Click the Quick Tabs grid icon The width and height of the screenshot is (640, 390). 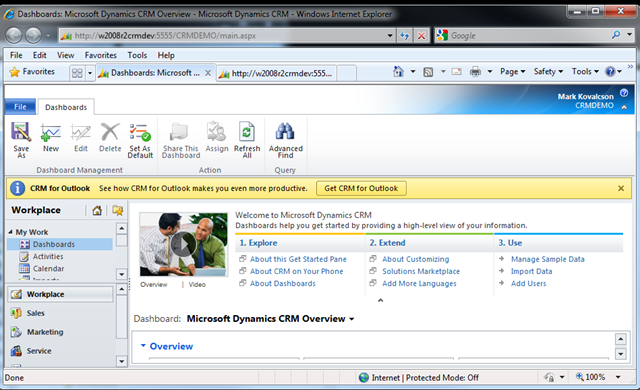tap(77, 73)
